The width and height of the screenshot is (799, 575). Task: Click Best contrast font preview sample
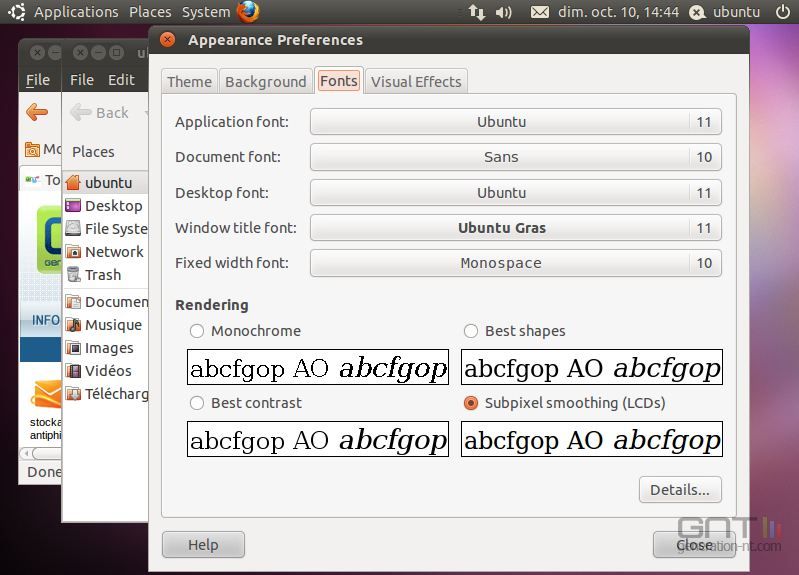pyautogui.click(x=318, y=439)
